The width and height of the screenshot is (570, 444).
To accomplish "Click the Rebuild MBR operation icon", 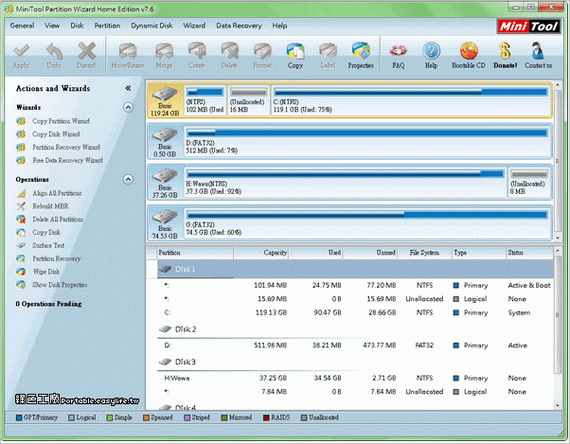I will tap(21, 206).
